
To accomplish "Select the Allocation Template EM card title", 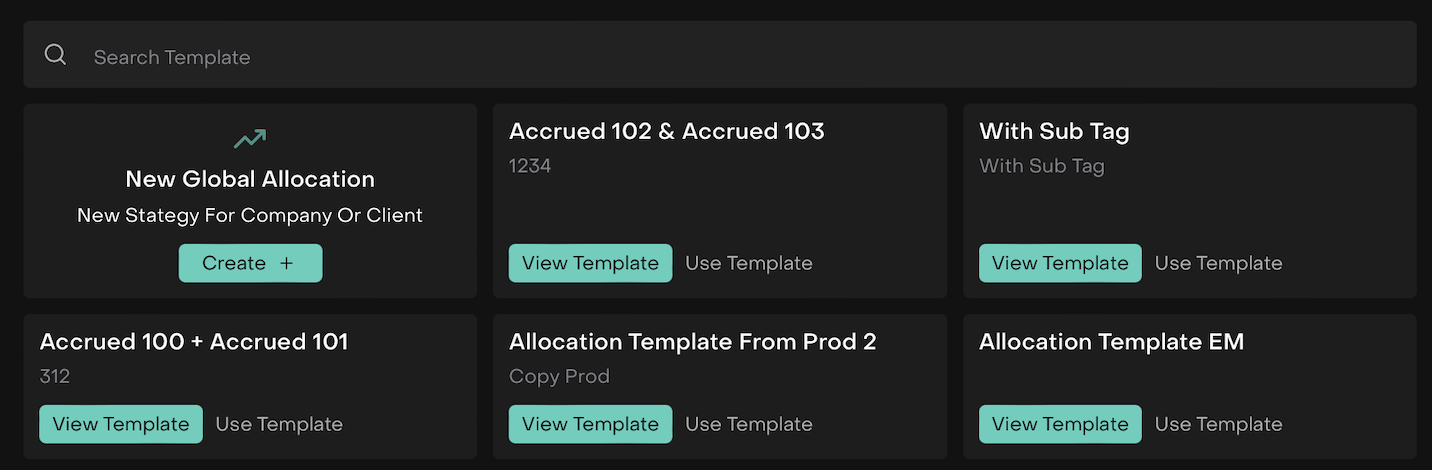I will tap(1111, 342).
